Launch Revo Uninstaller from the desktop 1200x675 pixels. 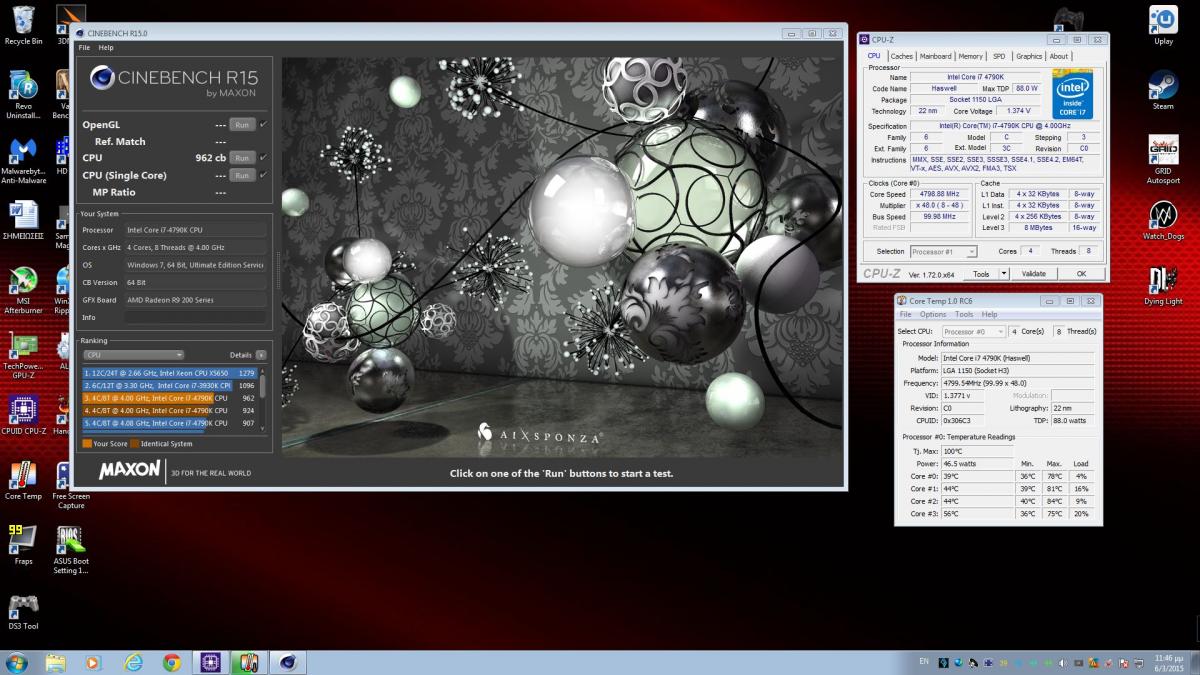click(23, 95)
